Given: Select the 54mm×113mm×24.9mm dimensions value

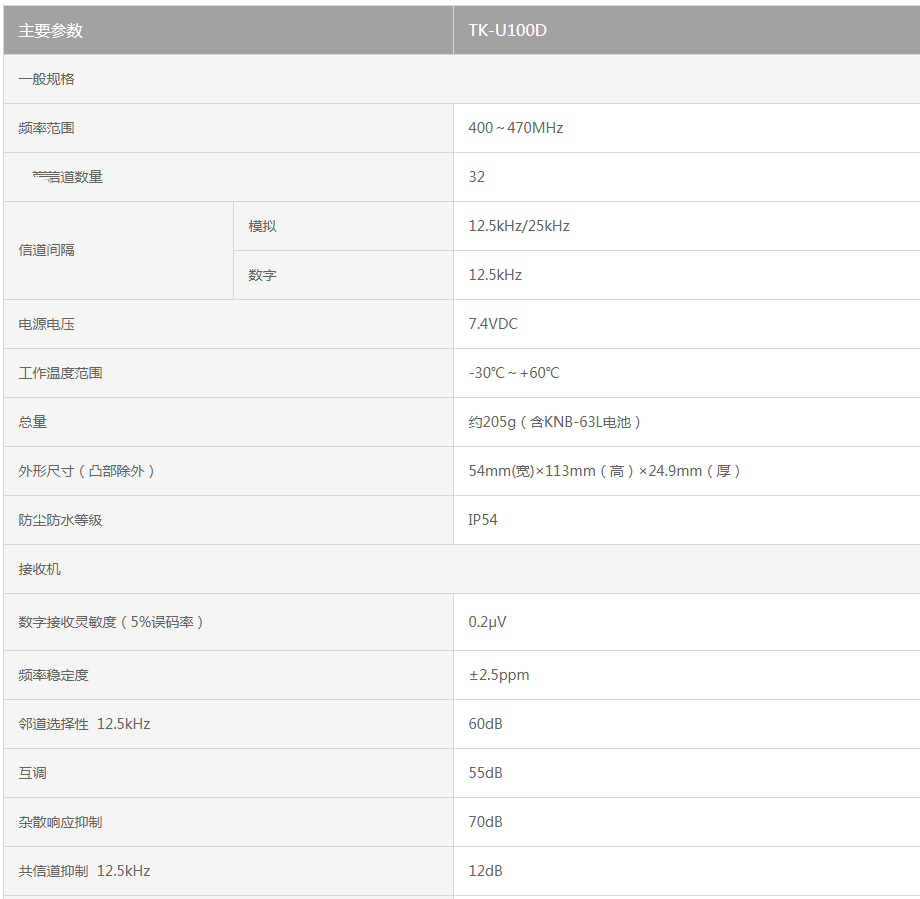Looking at the screenshot, I should 604,471.
